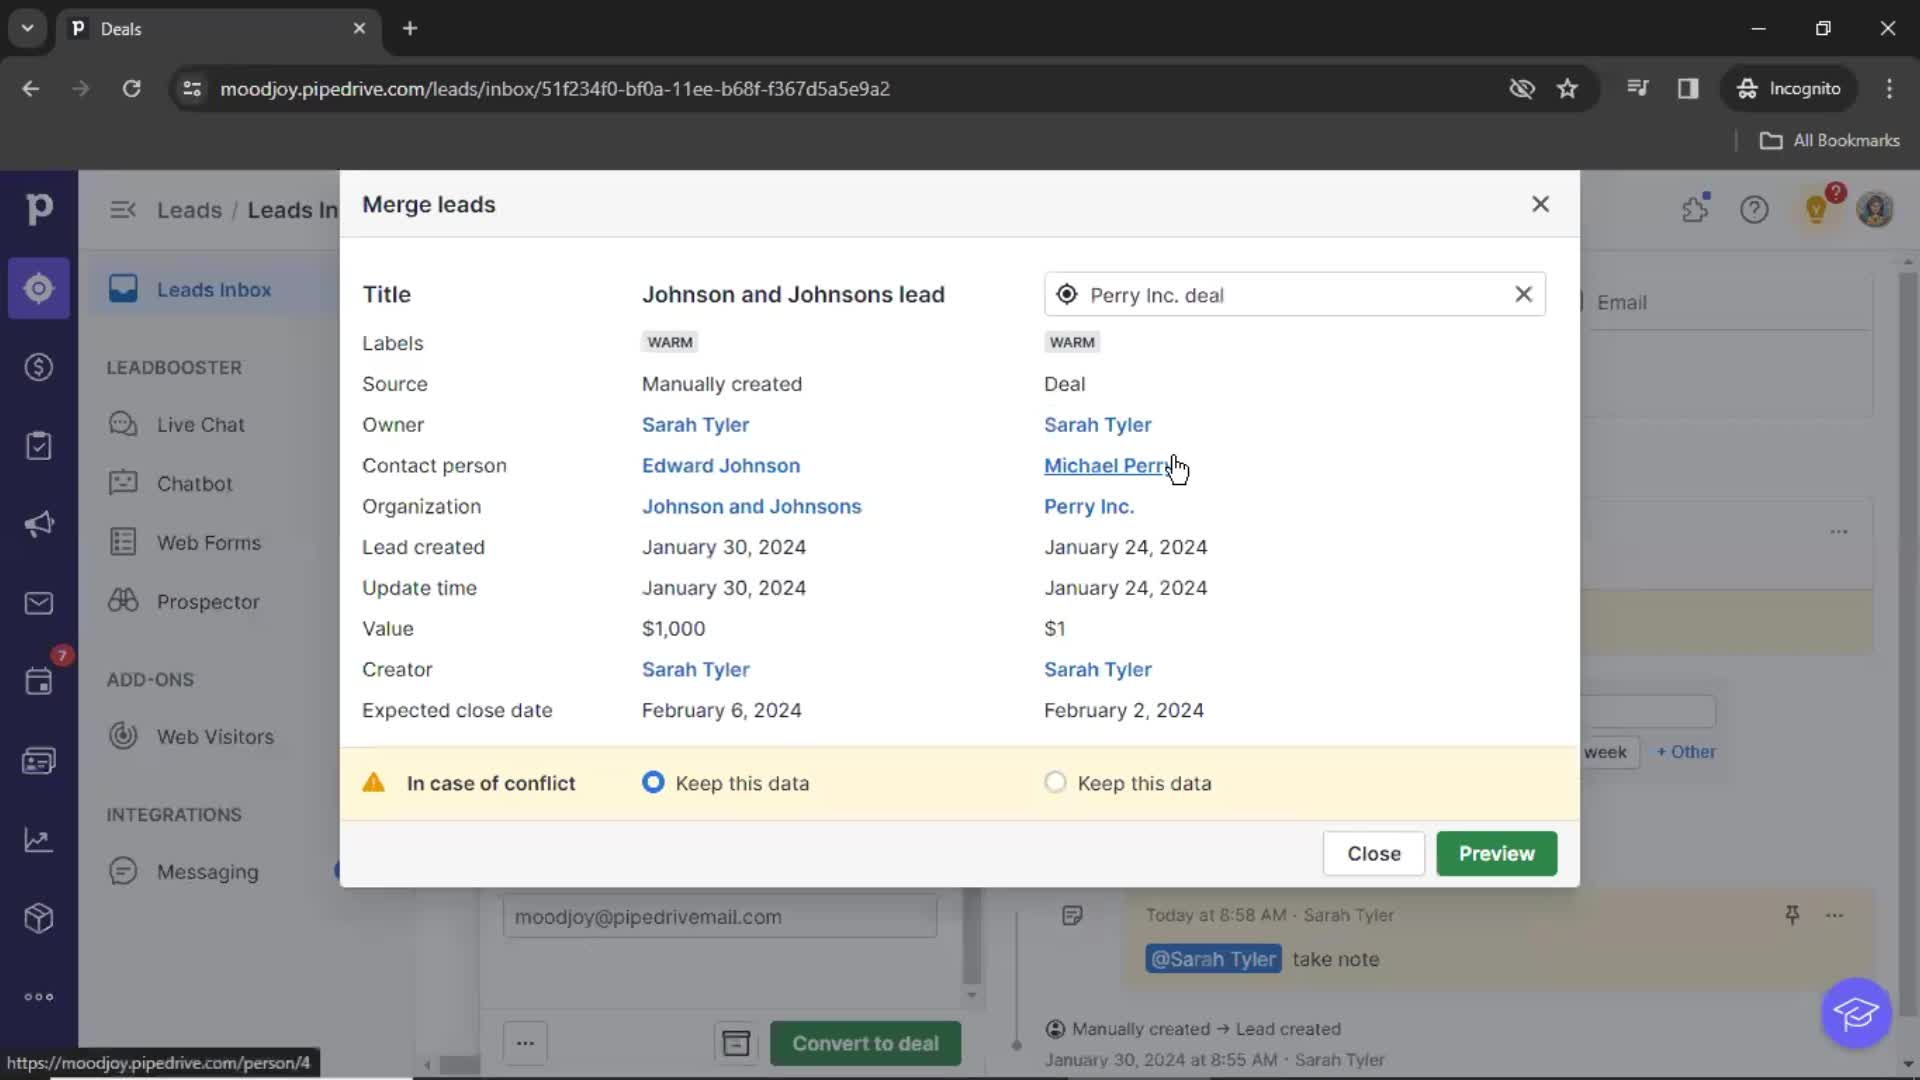Click the Close button in dialog
1920x1080 pixels.
pyautogui.click(x=1373, y=854)
